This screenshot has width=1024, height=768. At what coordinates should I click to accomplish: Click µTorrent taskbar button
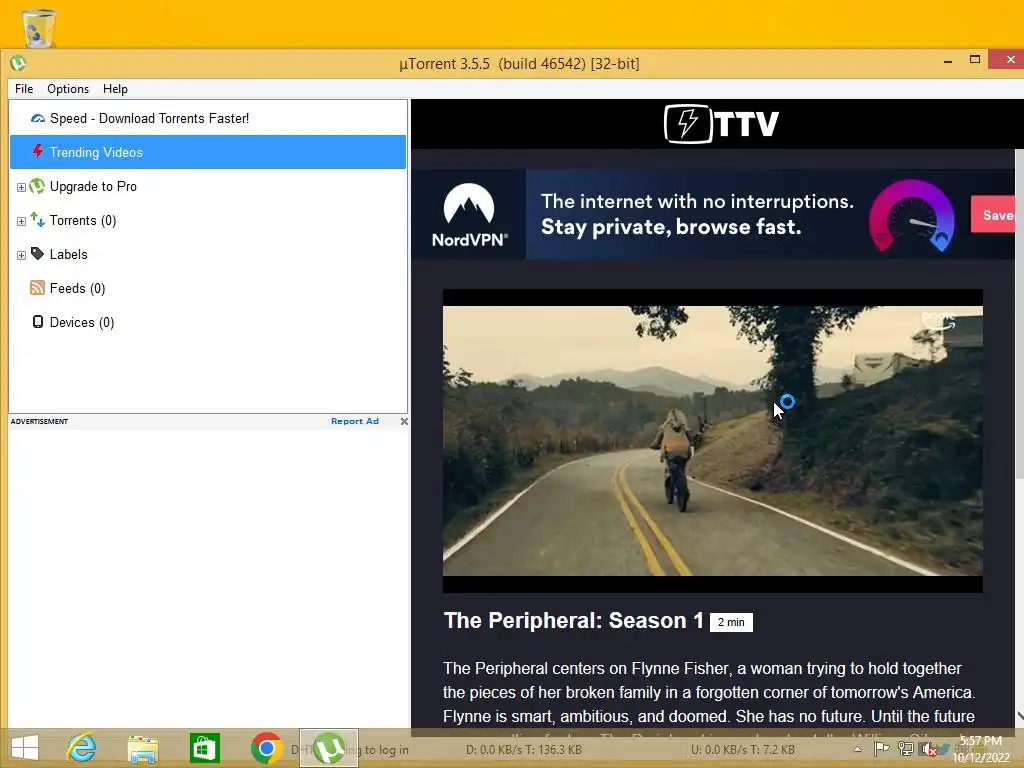point(328,748)
